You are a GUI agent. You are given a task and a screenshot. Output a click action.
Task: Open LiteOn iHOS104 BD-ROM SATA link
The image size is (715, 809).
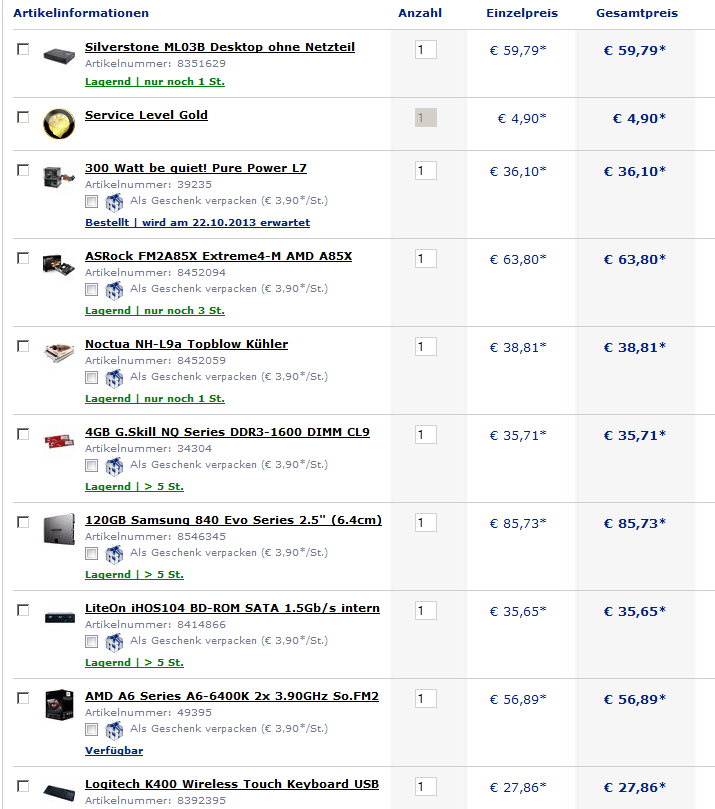233,608
